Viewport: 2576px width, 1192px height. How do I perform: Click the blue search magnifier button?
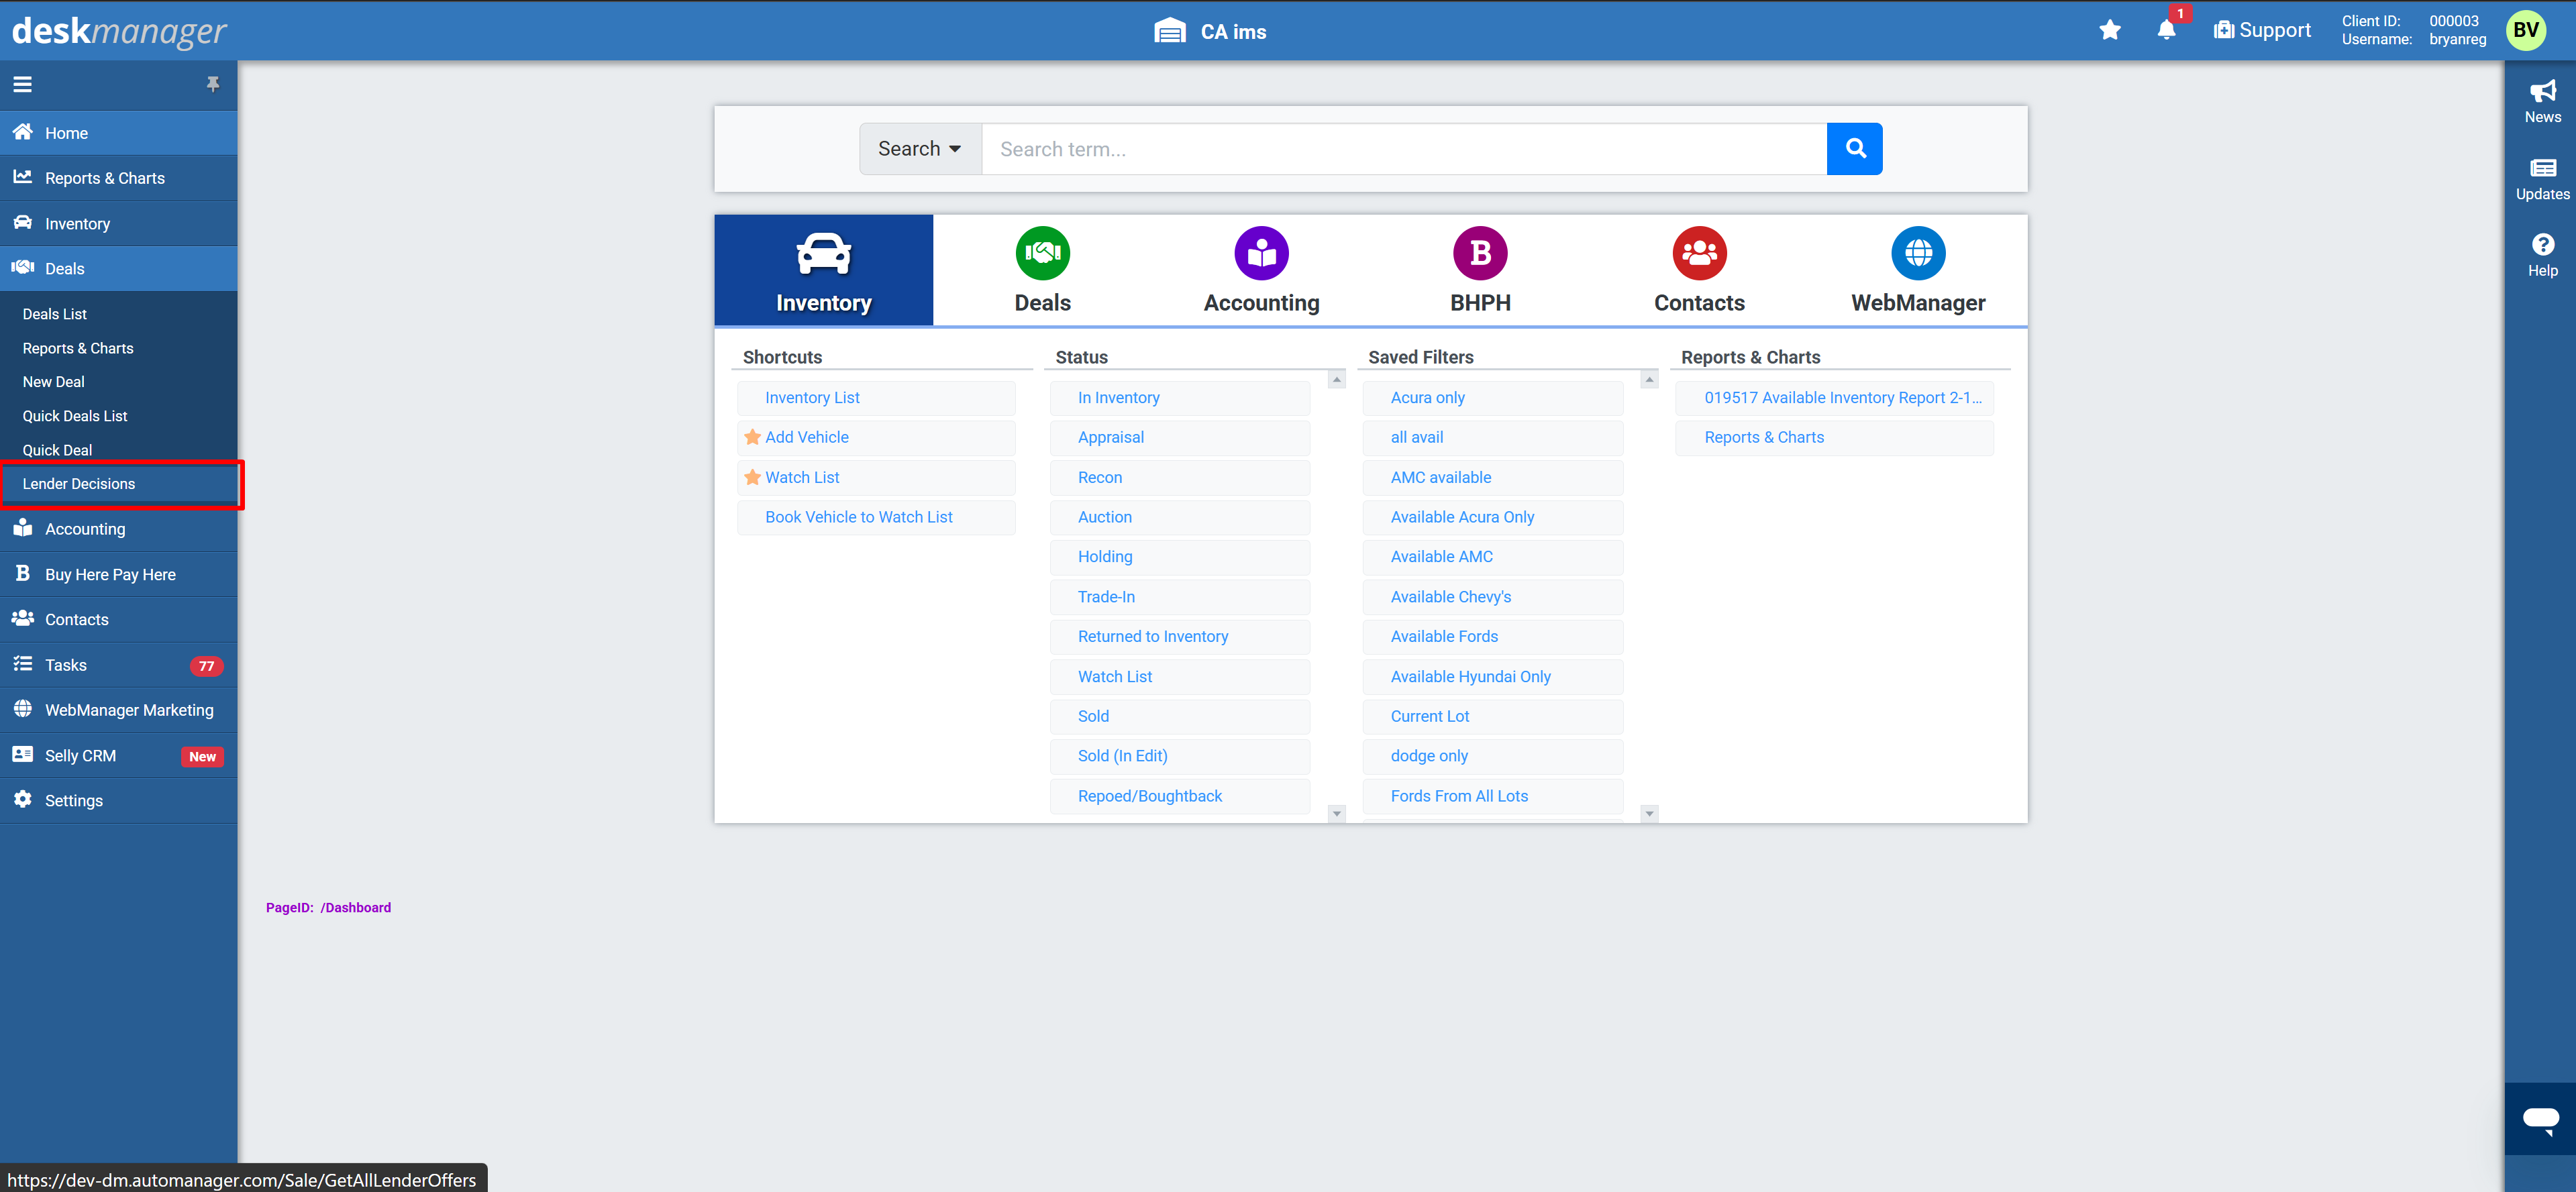click(x=1855, y=149)
